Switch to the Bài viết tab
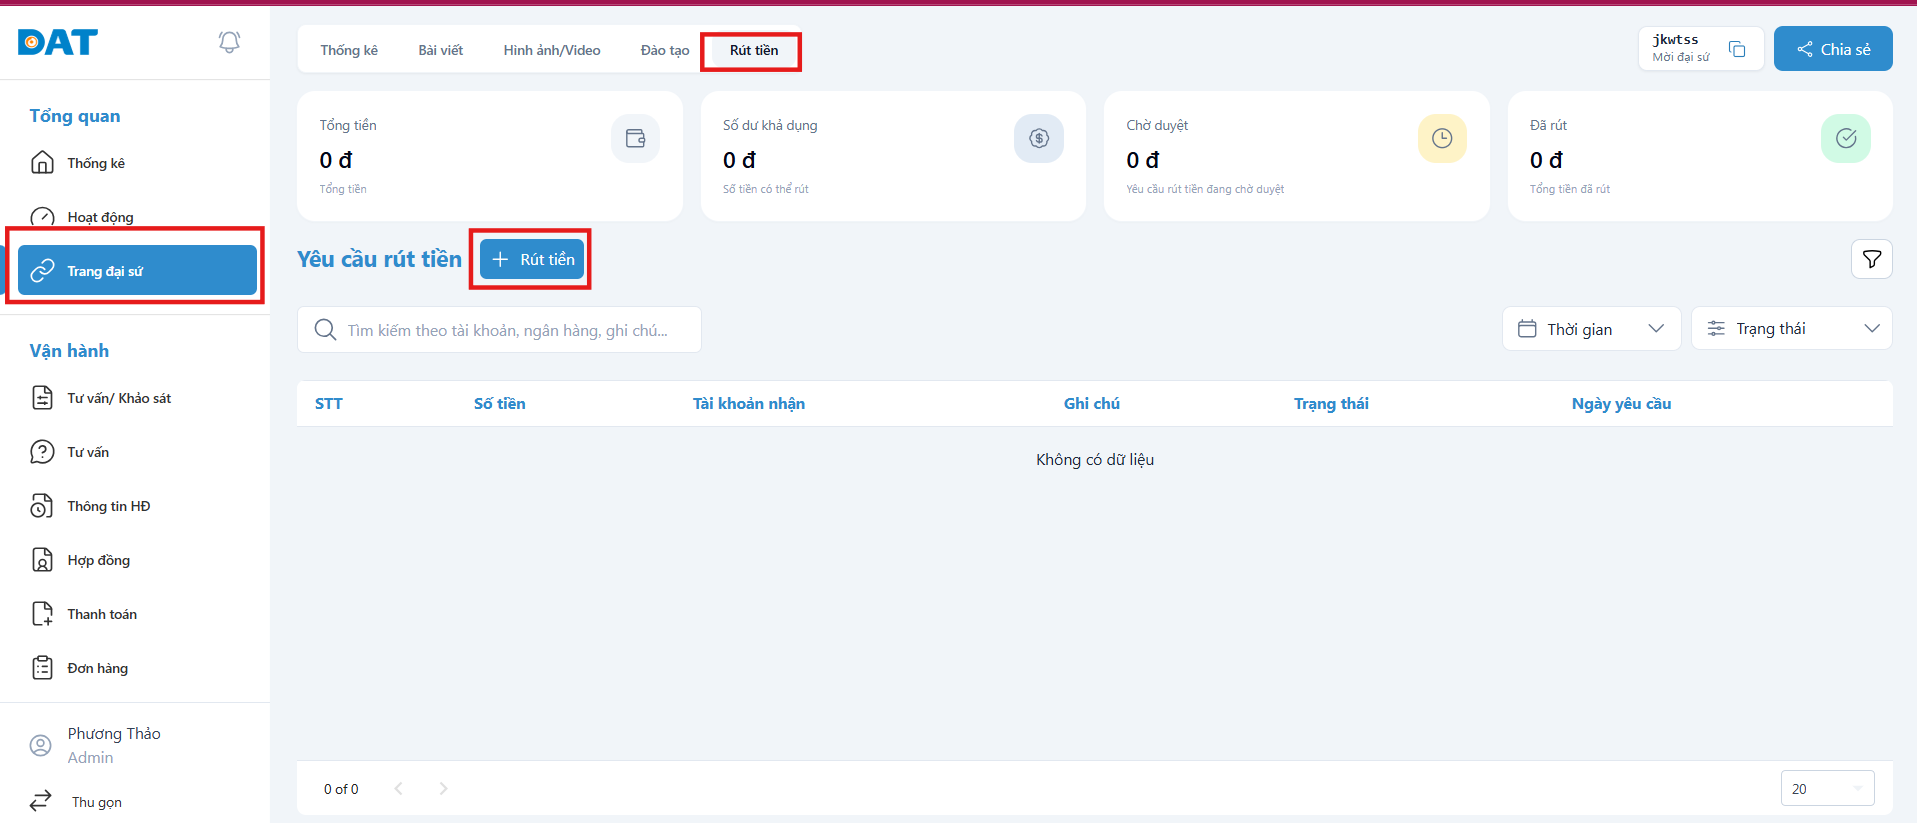Screen dimensions: 1917x823 click(441, 50)
